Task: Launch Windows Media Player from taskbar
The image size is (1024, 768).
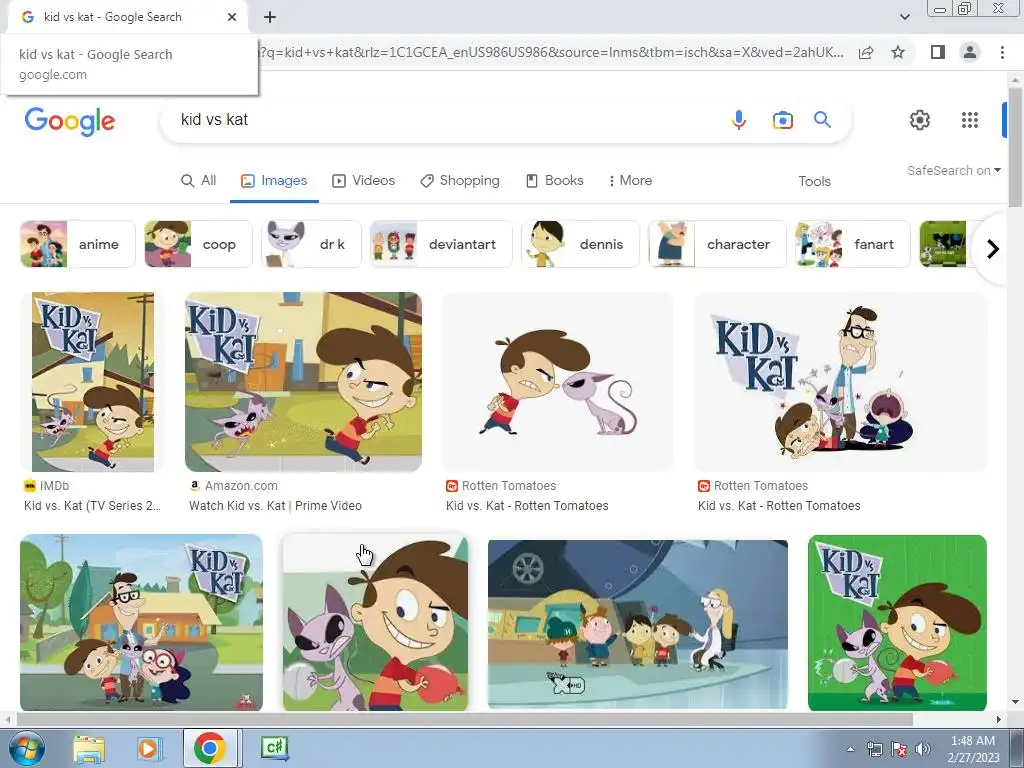Action: click(x=149, y=748)
